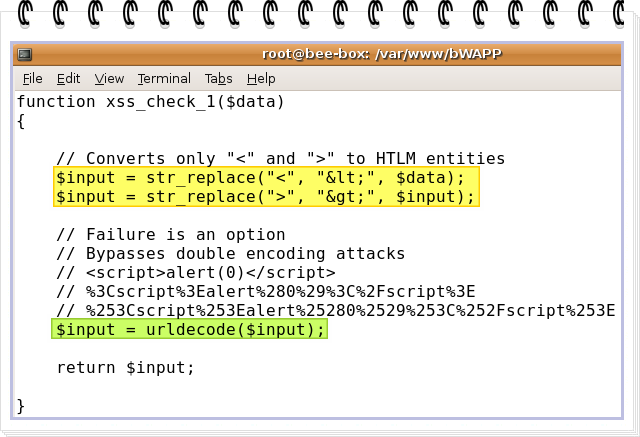Click the urldecode($input) line

190,329
